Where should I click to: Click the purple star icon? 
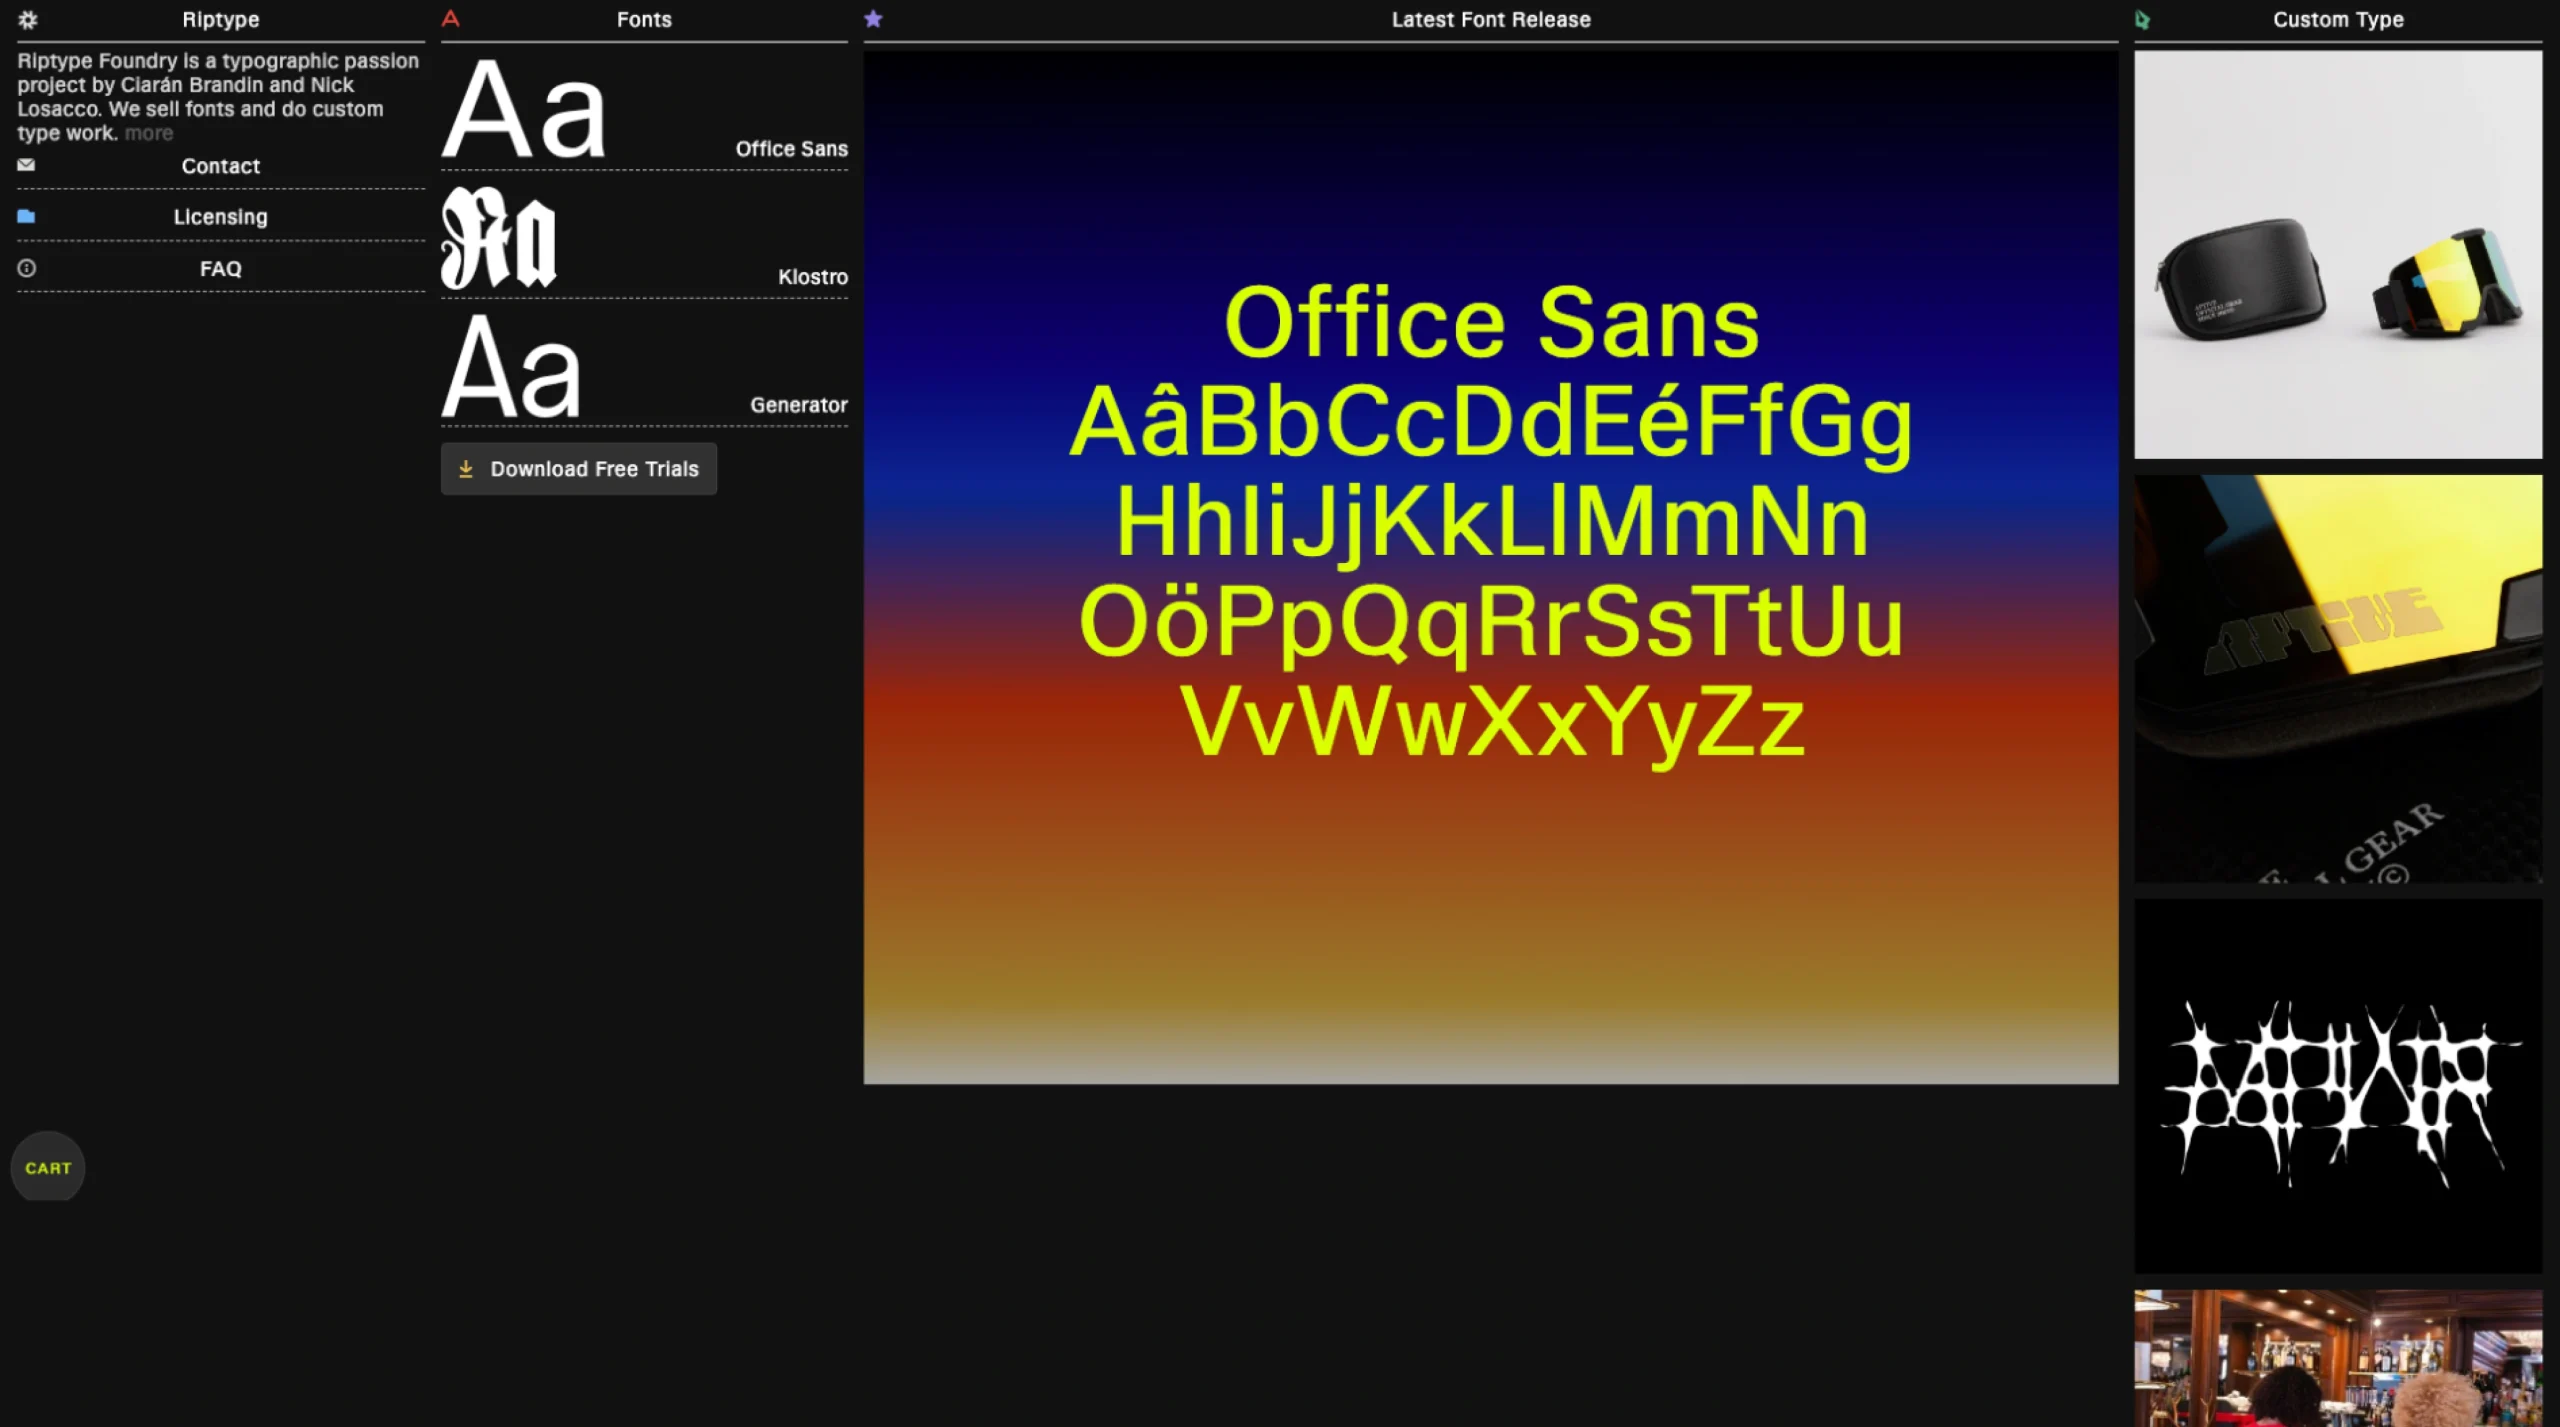(873, 18)
